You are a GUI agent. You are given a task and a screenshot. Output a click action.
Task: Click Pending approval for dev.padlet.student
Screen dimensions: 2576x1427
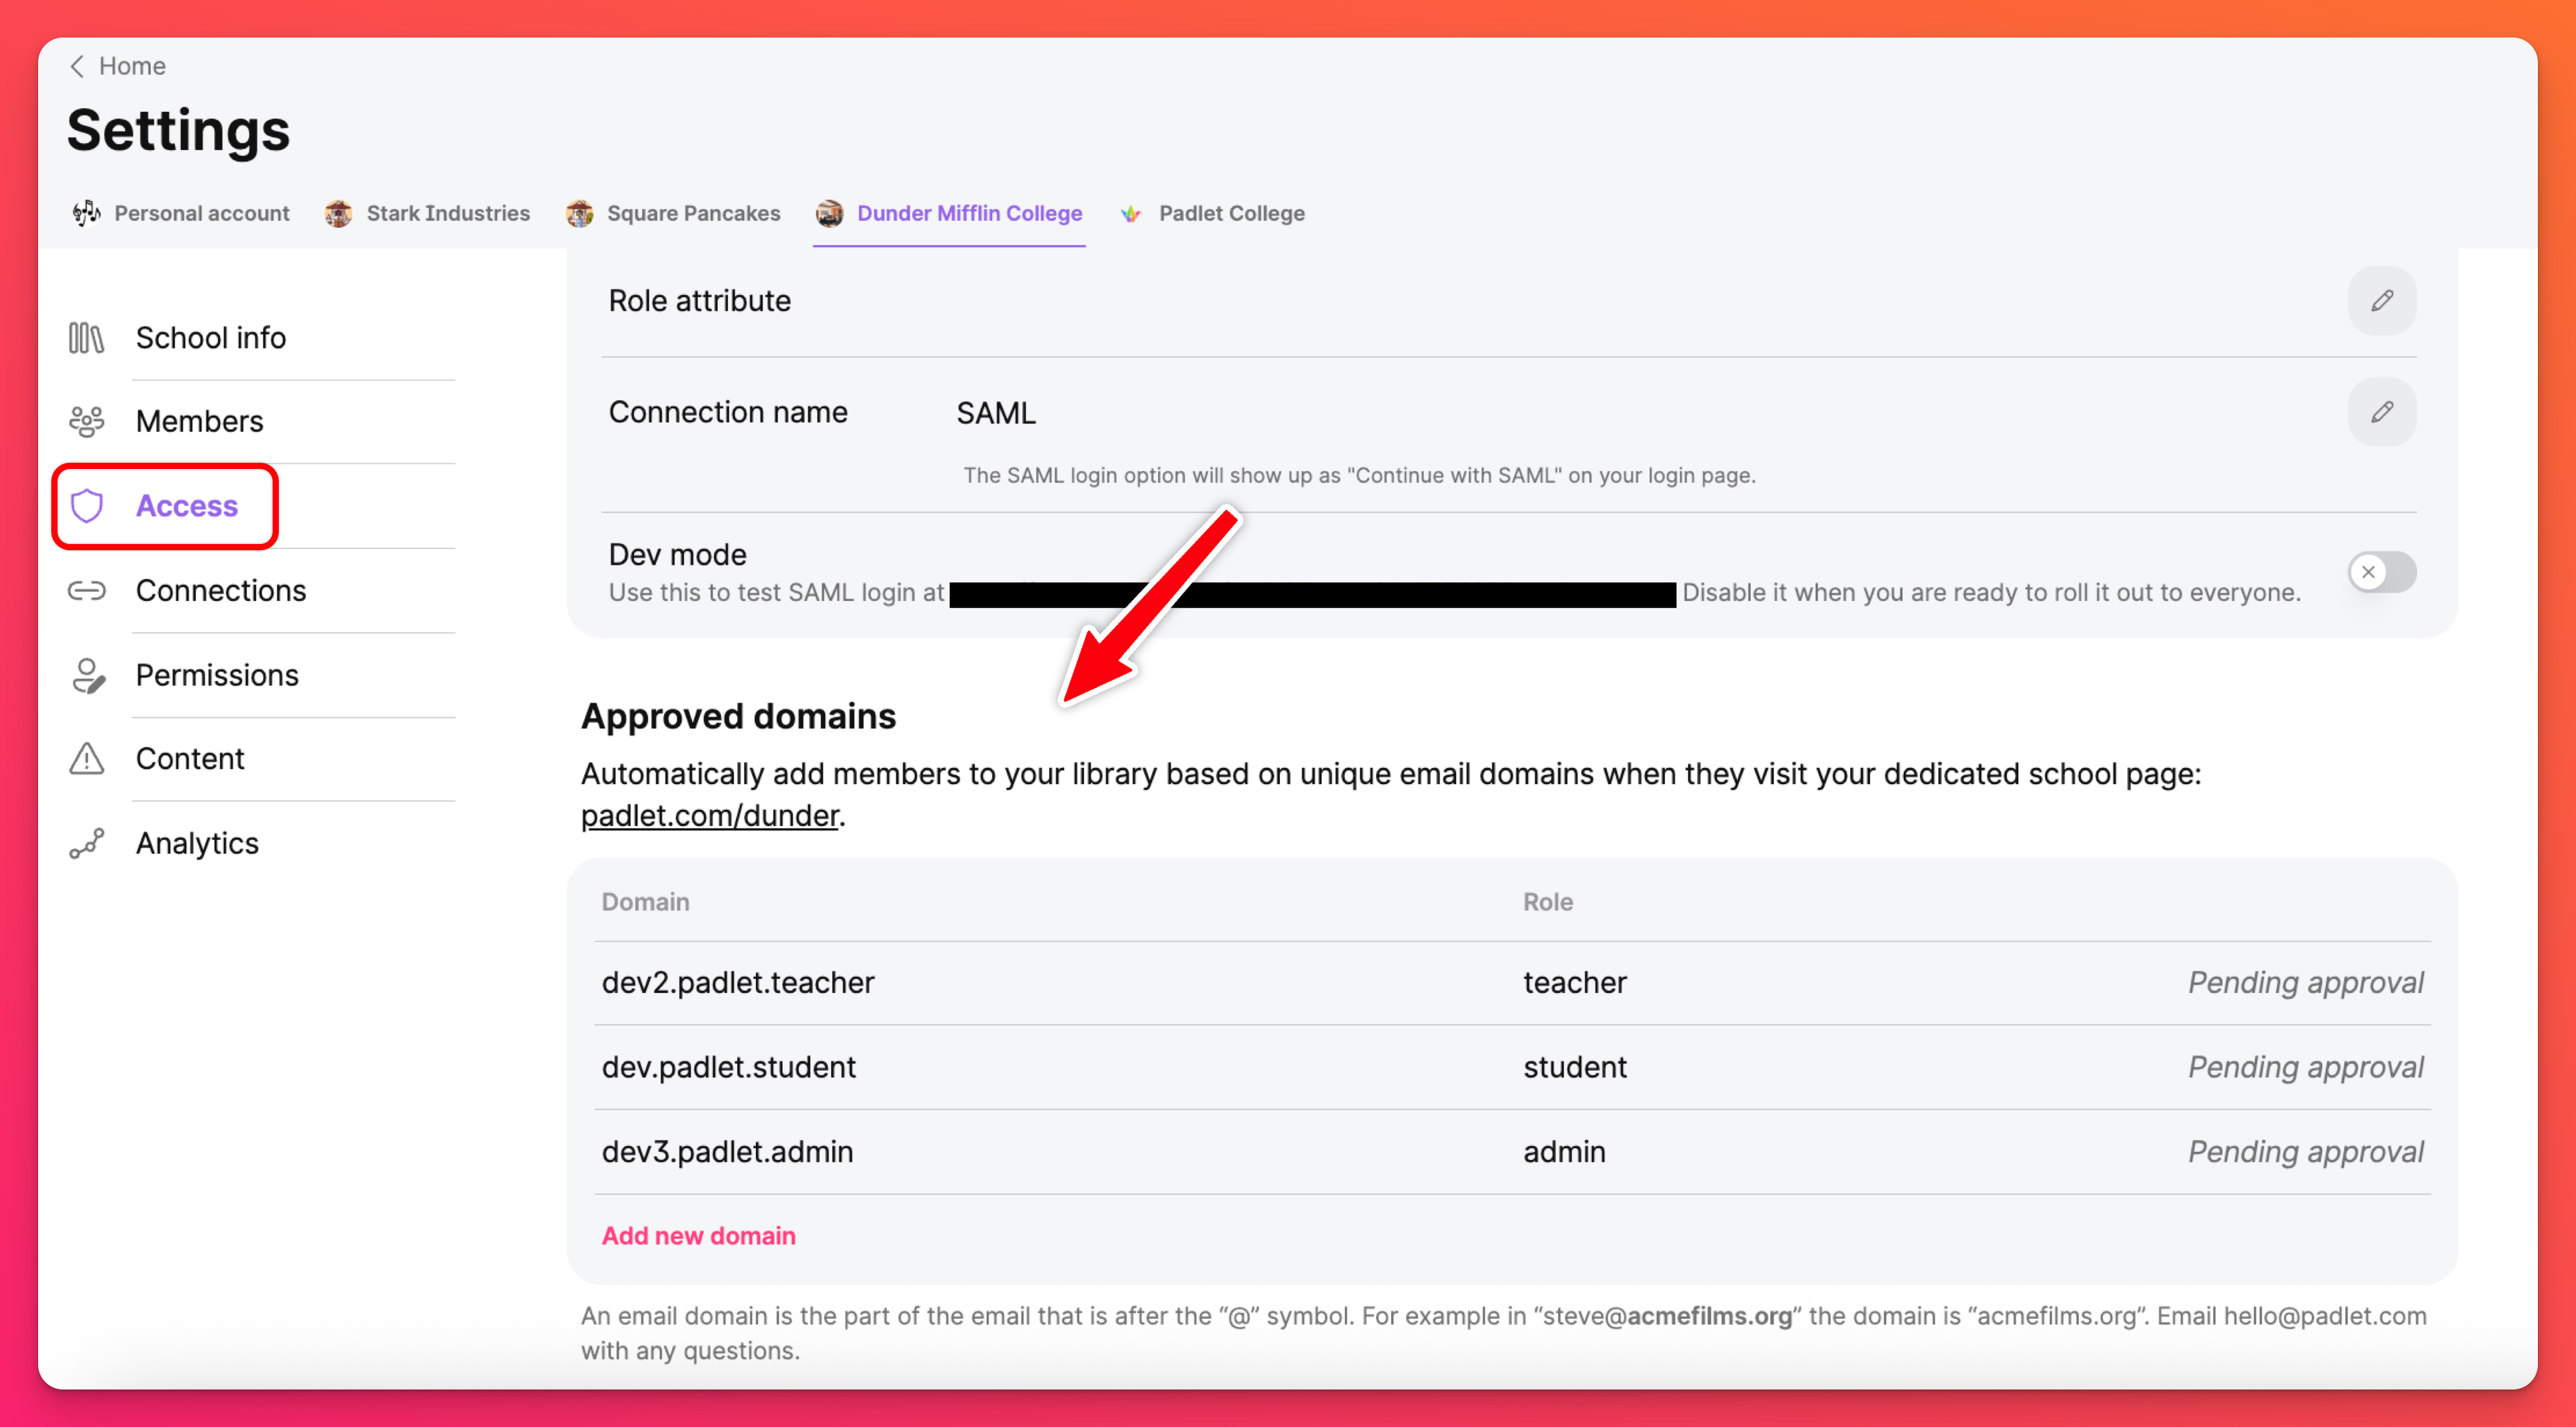2304,1067
